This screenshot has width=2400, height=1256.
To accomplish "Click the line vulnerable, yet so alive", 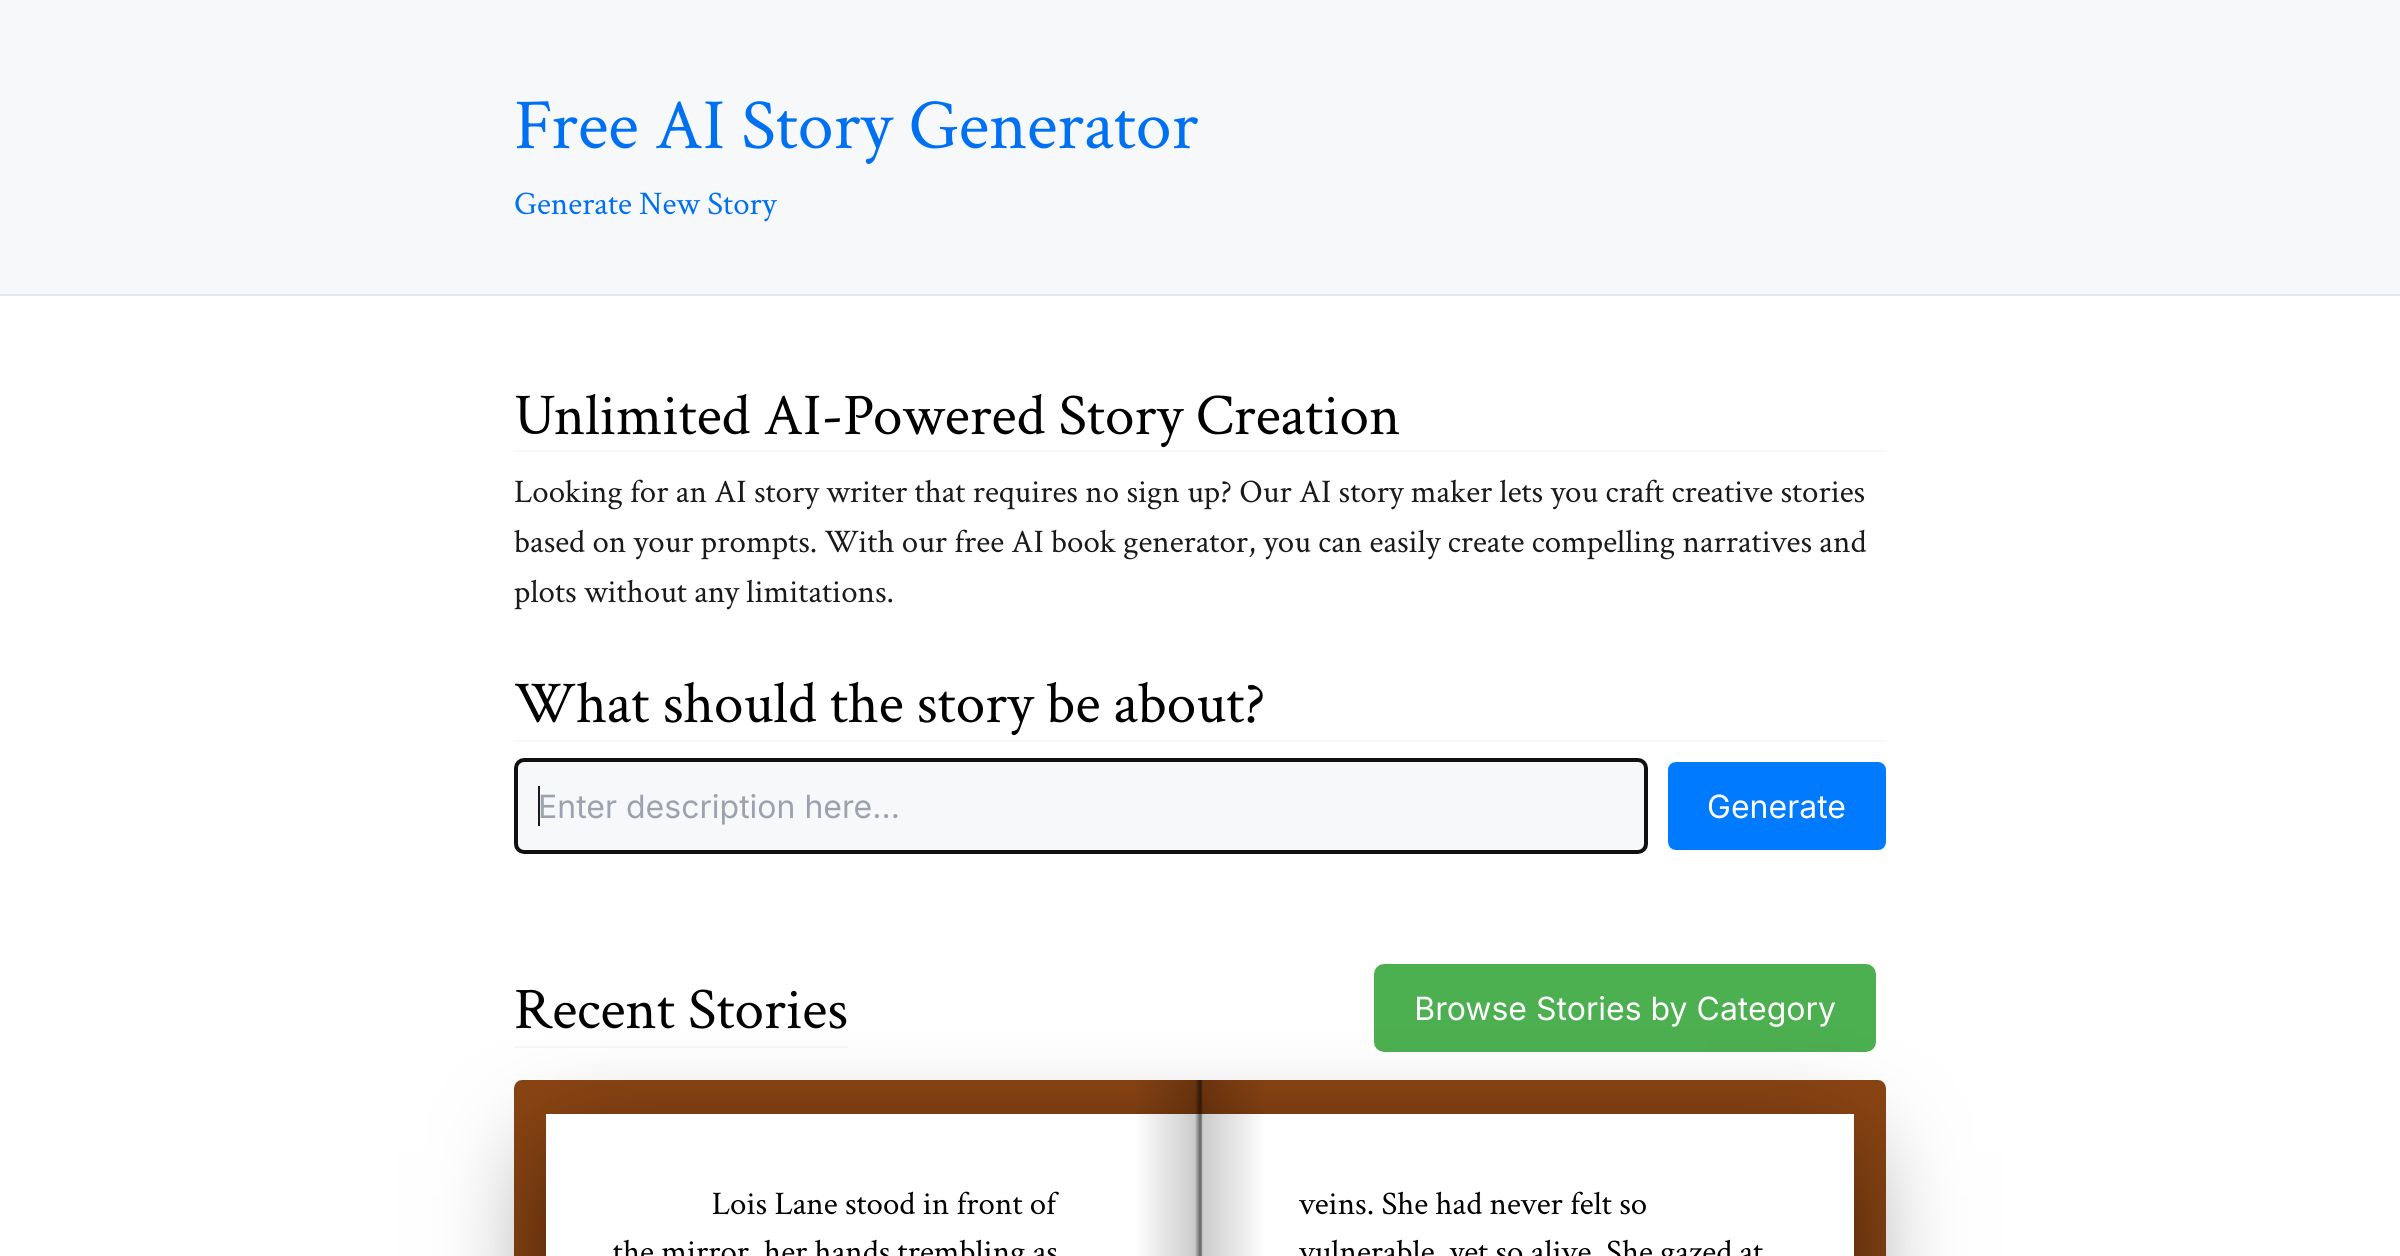I will [1530, 1246].
